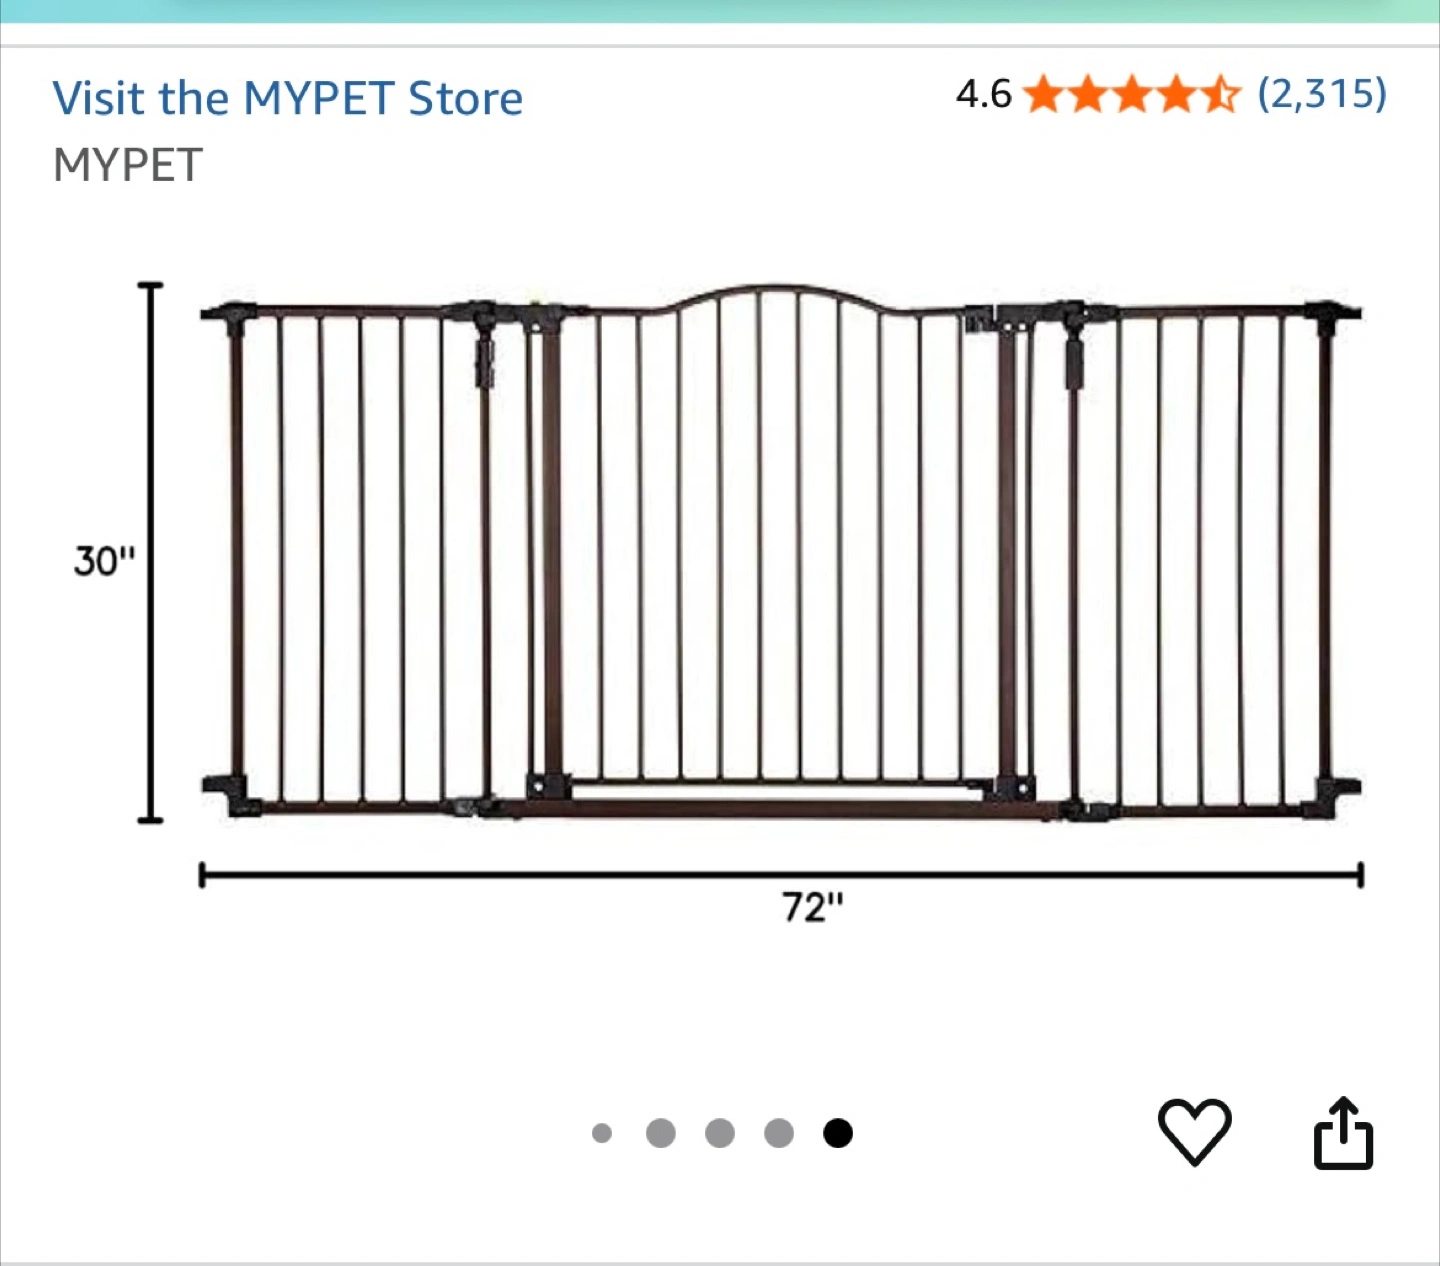Add gate to wish list heart icon
This screenshot has width=1440, height=1266.
pyautogui.click(x=1194, y=1132)
